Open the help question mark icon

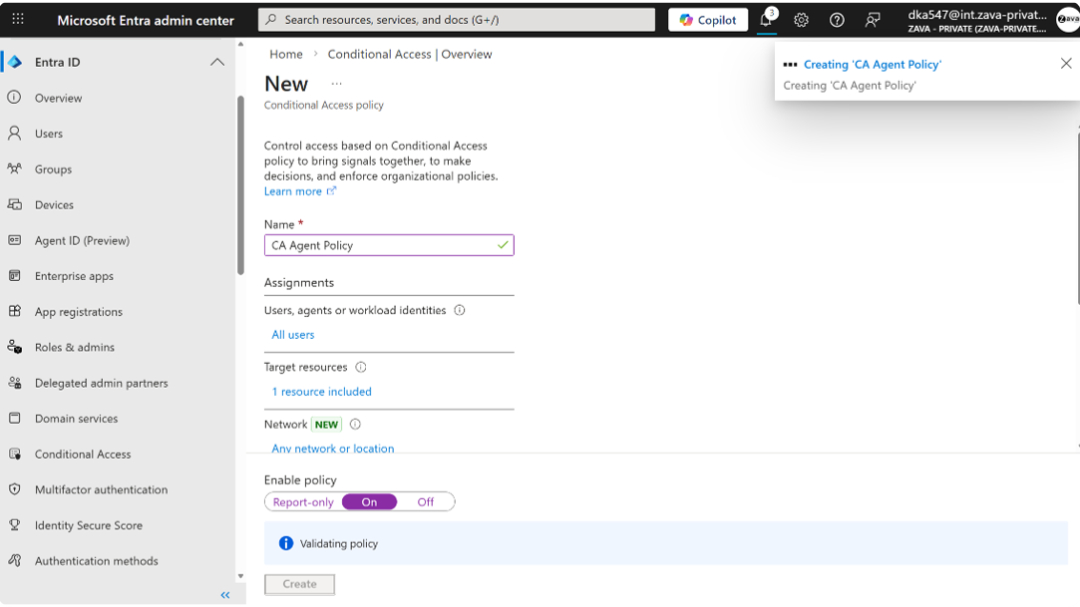[837, 20]
